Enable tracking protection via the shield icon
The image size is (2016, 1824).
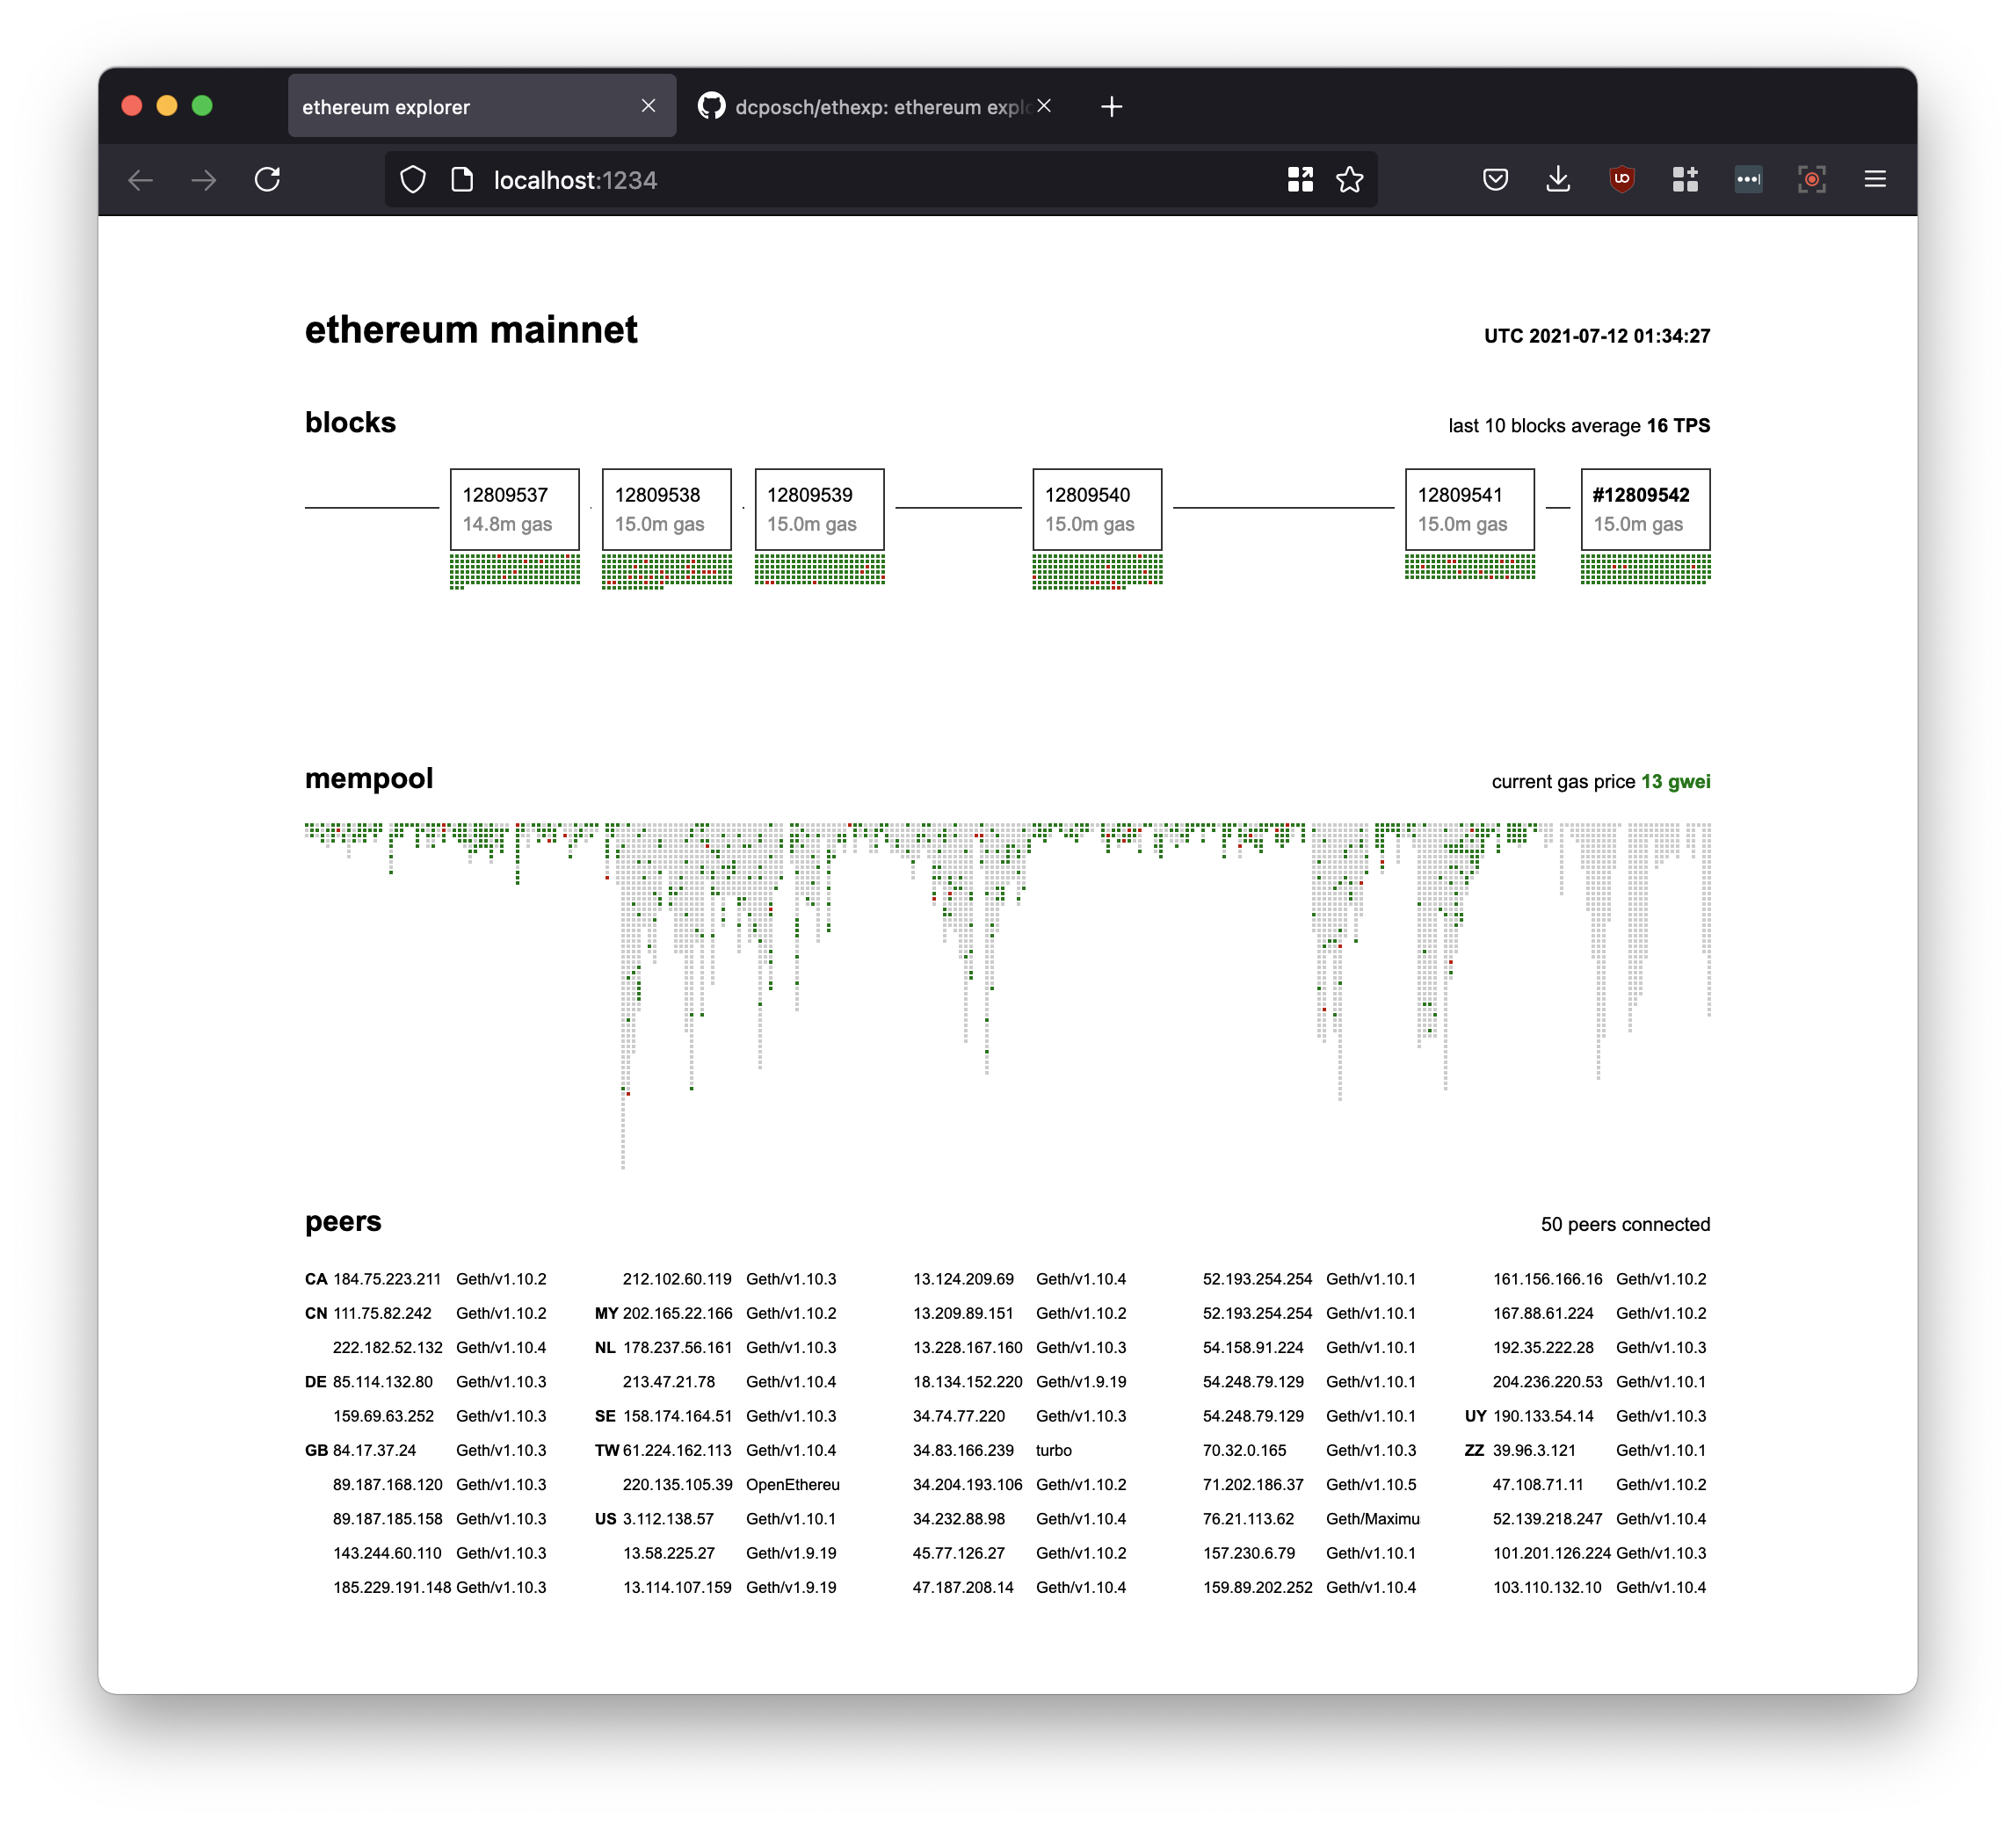(x=413, y=180)
